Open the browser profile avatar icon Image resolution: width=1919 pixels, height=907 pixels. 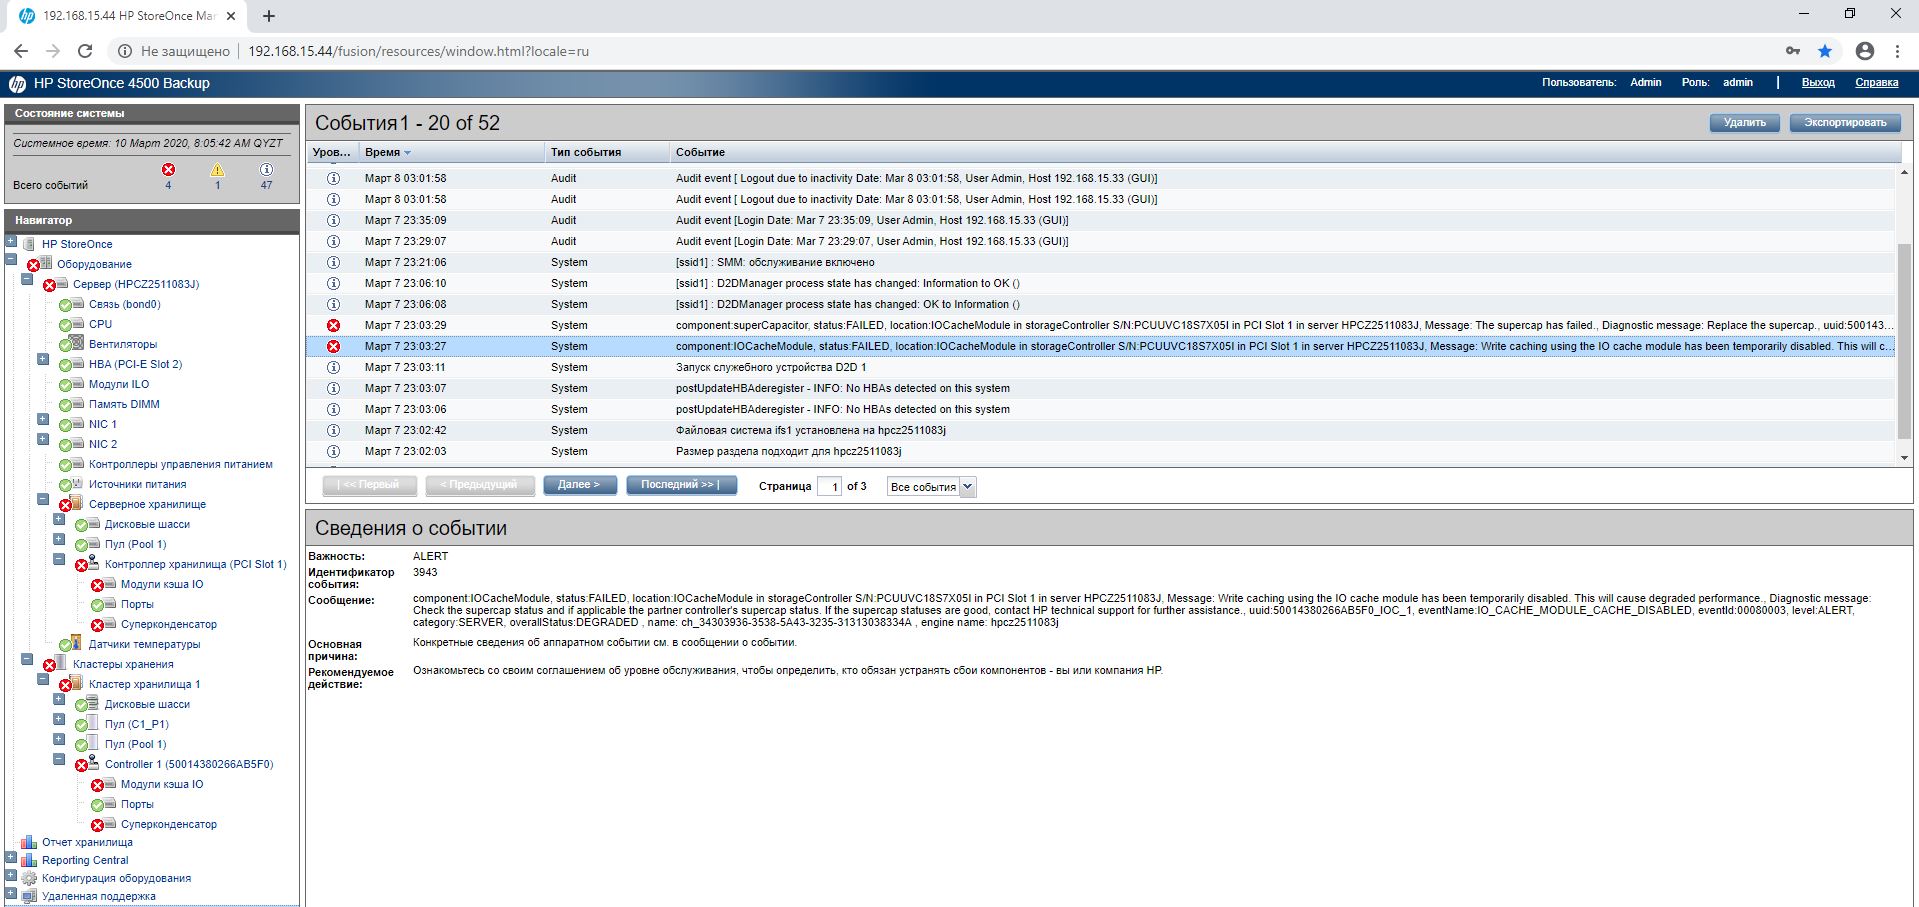(1864, 51)
